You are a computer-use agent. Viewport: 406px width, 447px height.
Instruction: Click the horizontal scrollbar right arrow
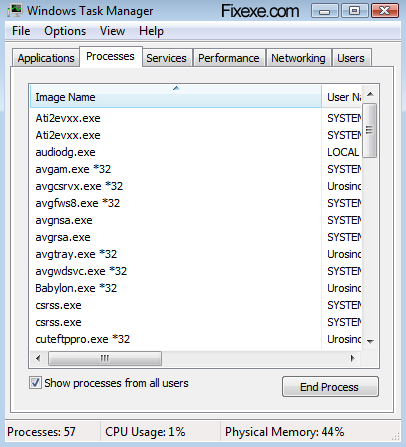coord(353,359)
